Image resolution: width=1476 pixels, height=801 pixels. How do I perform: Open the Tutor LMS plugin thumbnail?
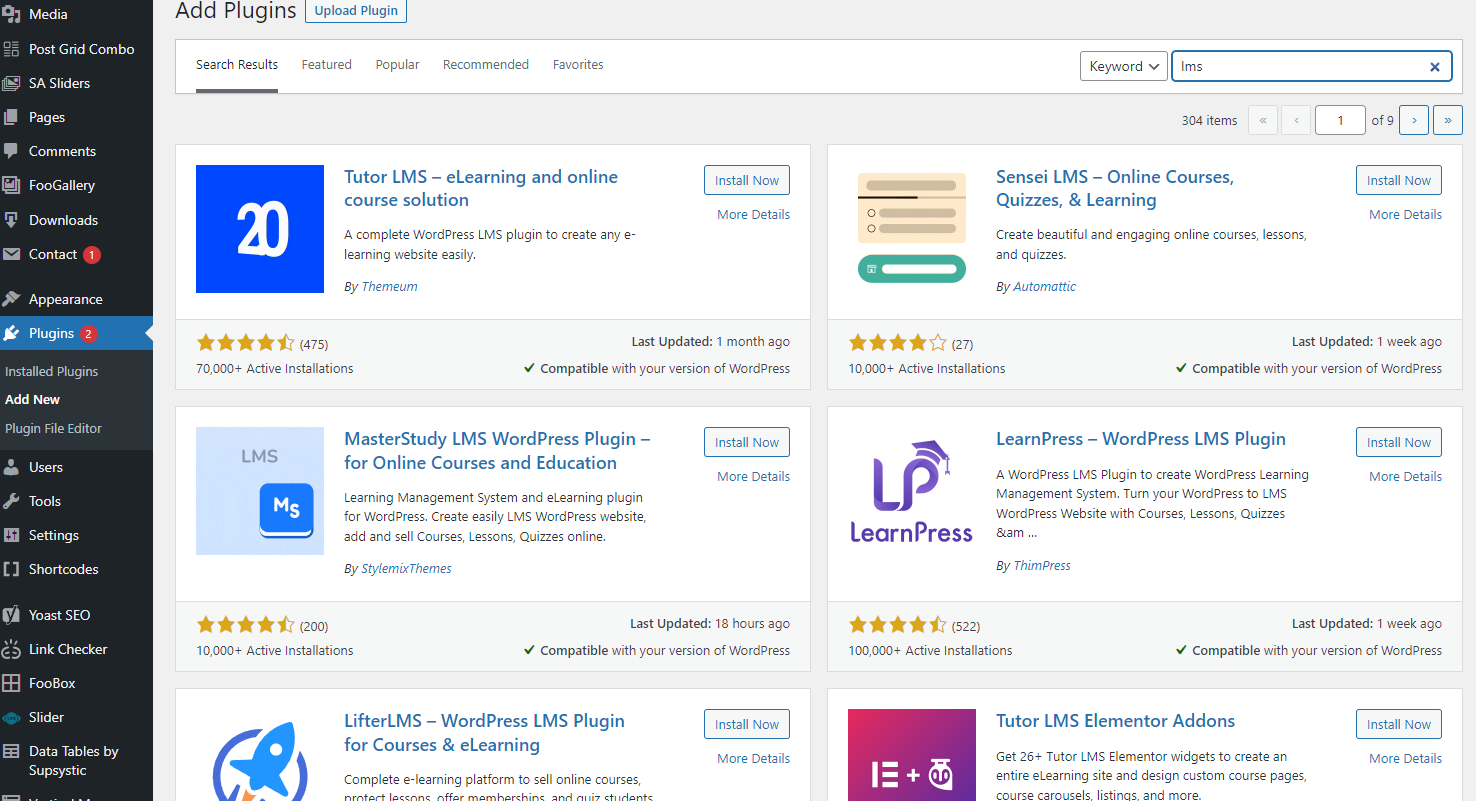pos(260,229)
